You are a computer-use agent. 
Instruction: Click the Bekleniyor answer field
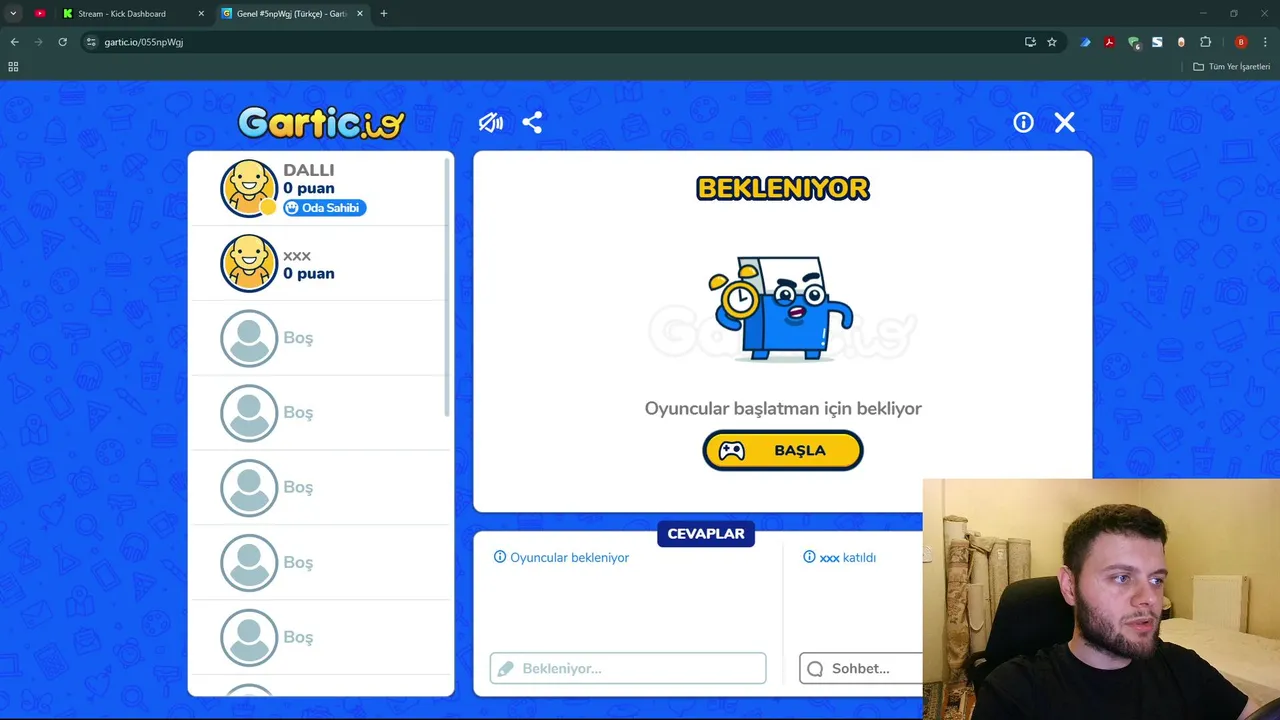click(x=628, y=668)
